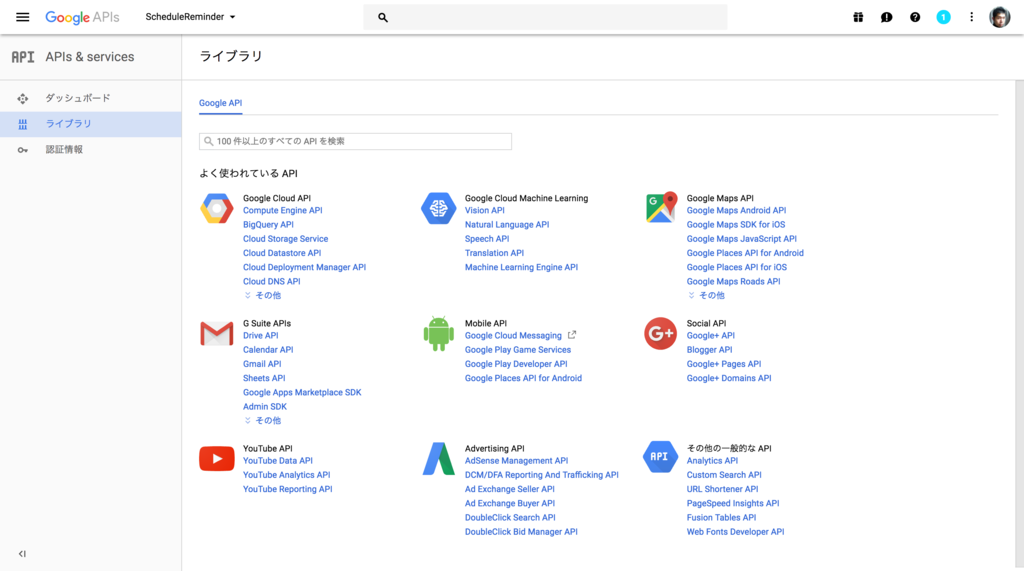
Task: Expand その他 under Google Maps API
Action: [x=706, y=295]
